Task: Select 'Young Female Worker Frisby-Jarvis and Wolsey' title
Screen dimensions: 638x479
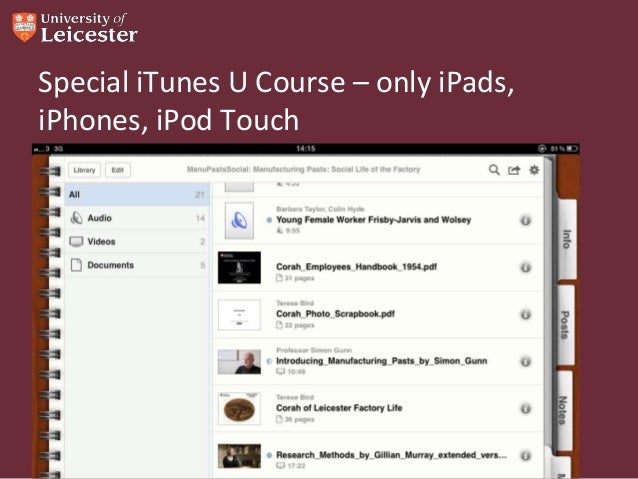Action: click(x=374, y=220)
